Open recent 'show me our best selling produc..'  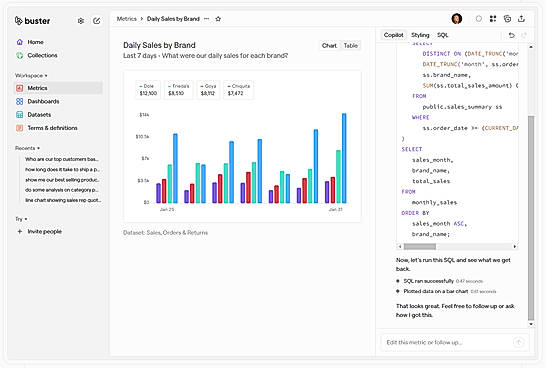pos(62,180)
